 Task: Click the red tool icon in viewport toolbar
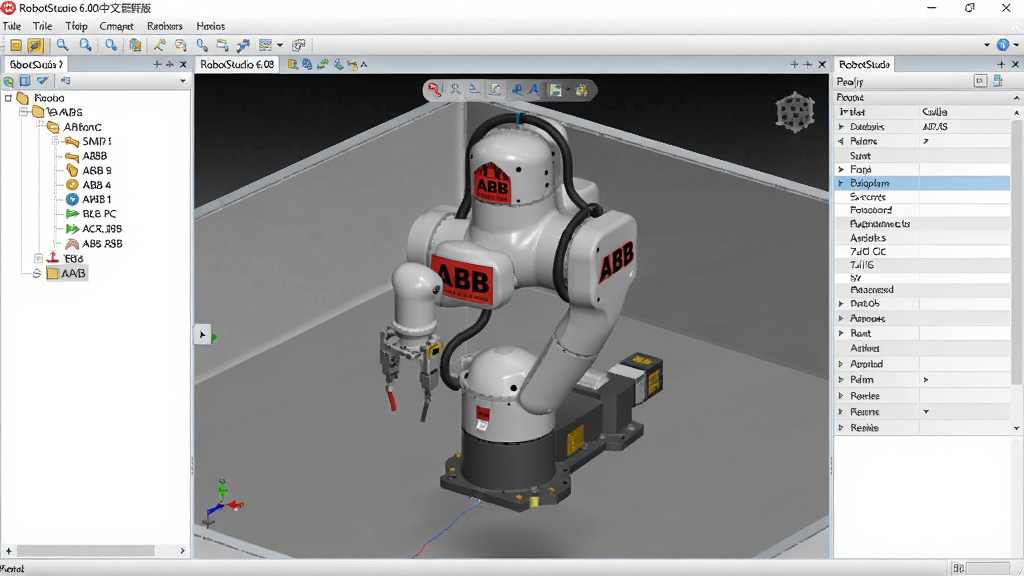coord(434,90)
